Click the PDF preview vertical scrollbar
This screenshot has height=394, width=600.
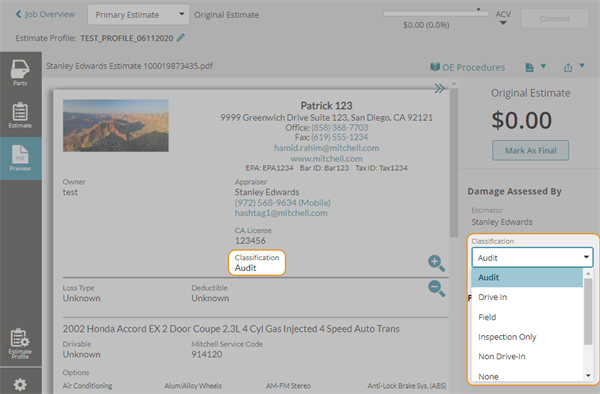click(454, 163)
